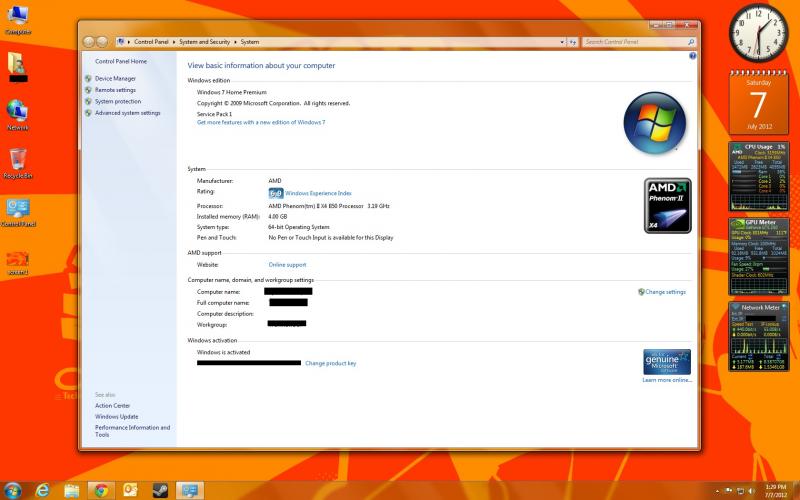The image size is (800, 500).
Task: Click 'Control Panel' in the address breadcrumb
Action: [151, 42]
